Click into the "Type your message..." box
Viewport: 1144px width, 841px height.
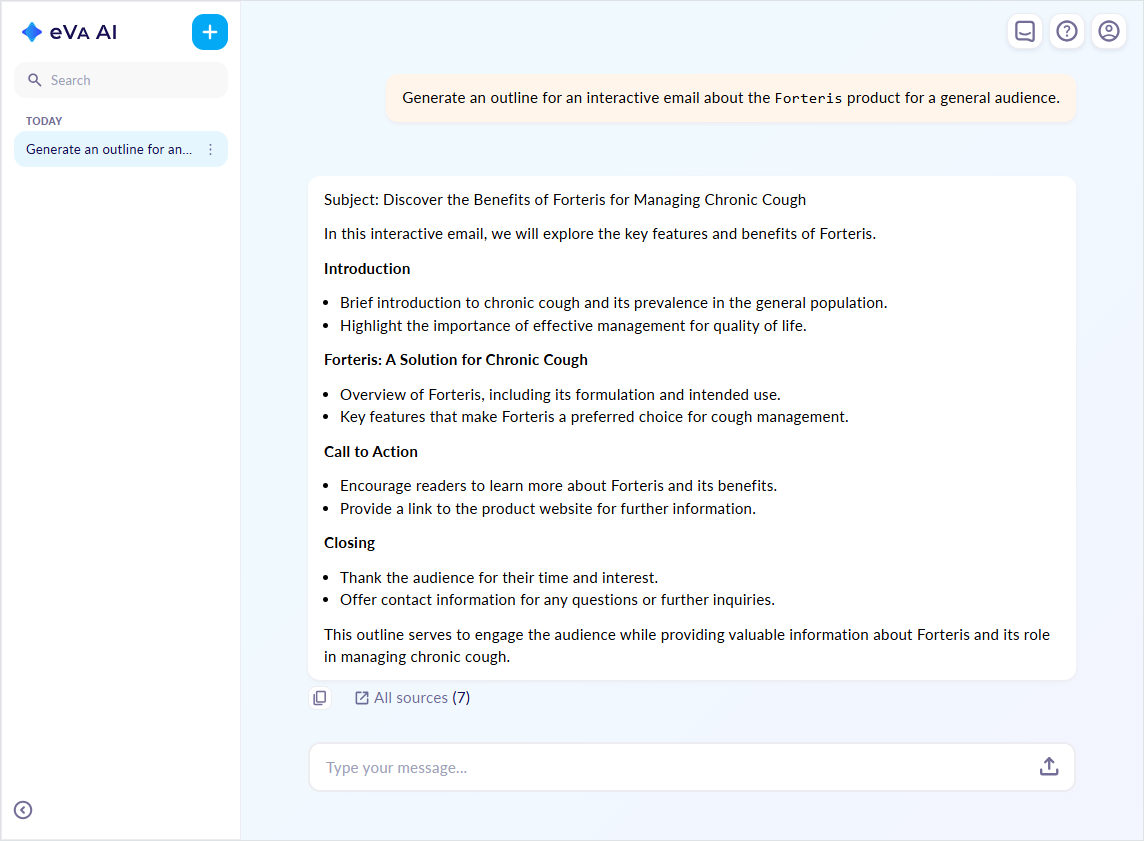point(670,768)
